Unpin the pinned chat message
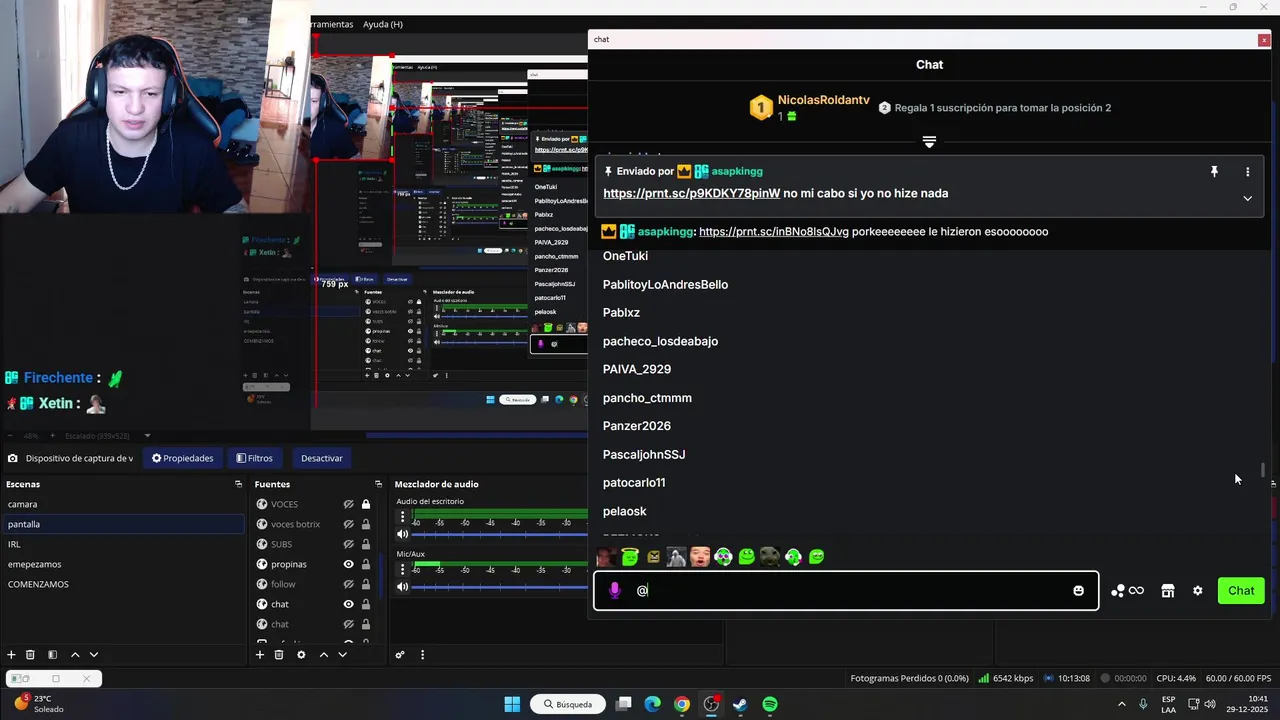The image size is (1280, 720). coord(1214,172)
